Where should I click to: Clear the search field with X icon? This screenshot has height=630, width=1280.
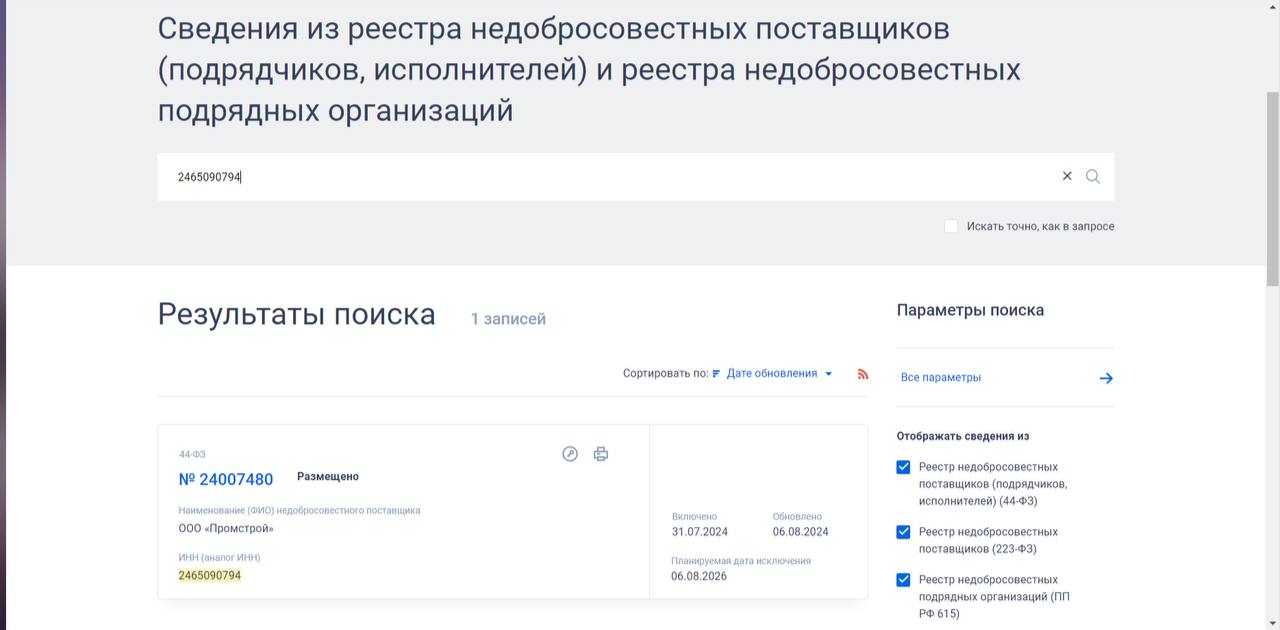1067,176
